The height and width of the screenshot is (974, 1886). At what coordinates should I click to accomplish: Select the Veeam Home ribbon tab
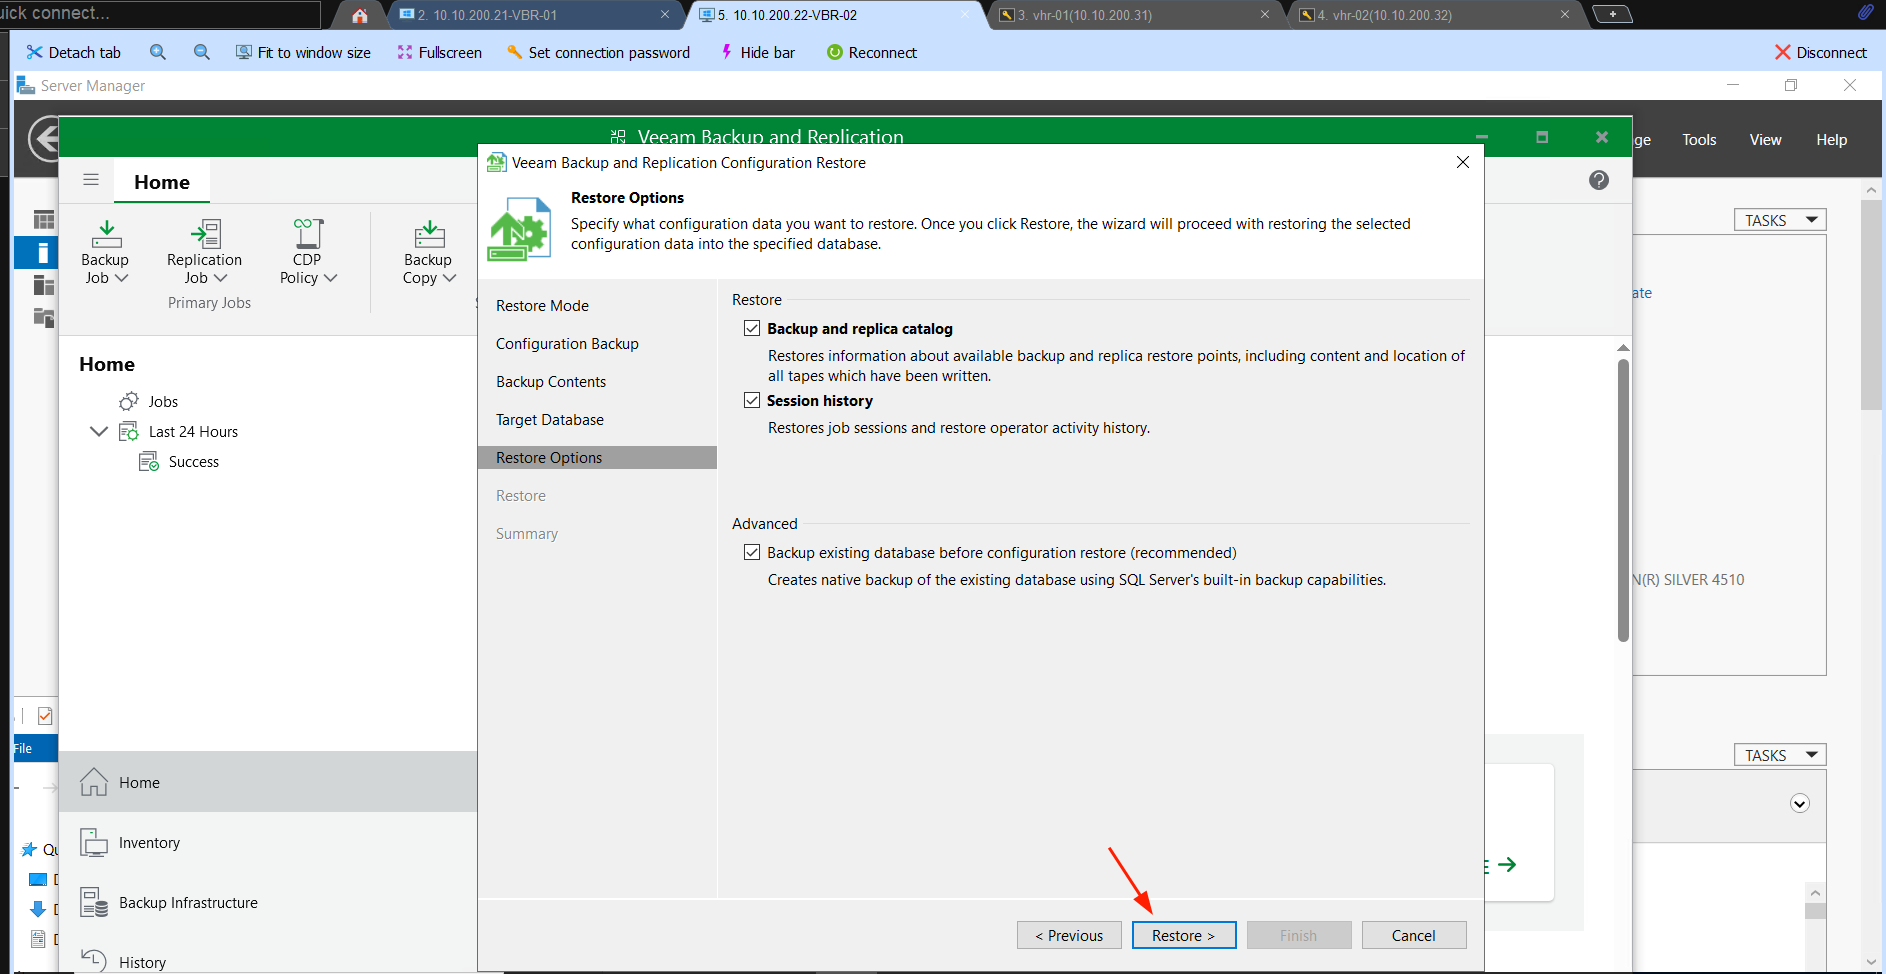tap(162, 182)
